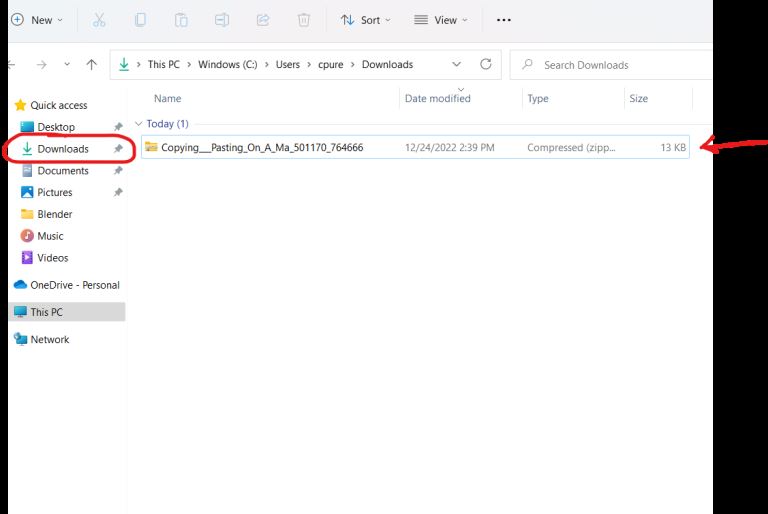Click the Delete trash can icon
The width and height of the screenshot is (768, 514).
(x=304, y=20)
